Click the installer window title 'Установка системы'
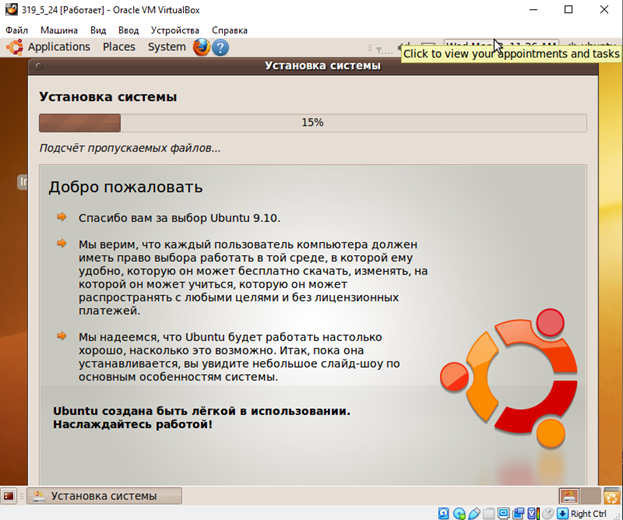This screenshot has width=623, height=520. pos(323,66)
